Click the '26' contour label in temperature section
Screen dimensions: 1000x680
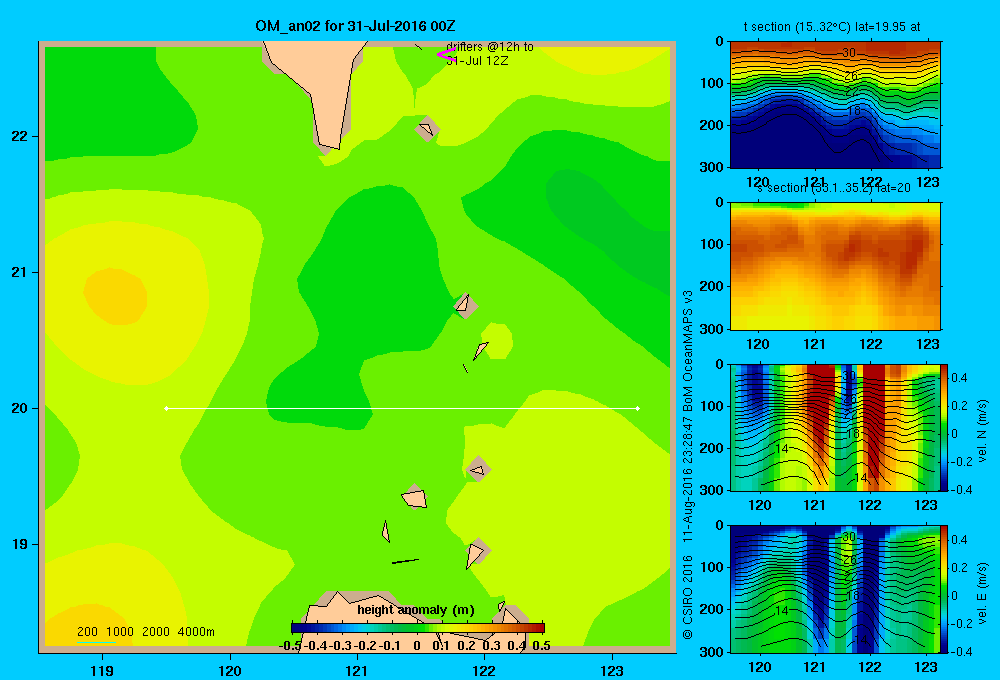pyautogui.click(x=851, y=77)
